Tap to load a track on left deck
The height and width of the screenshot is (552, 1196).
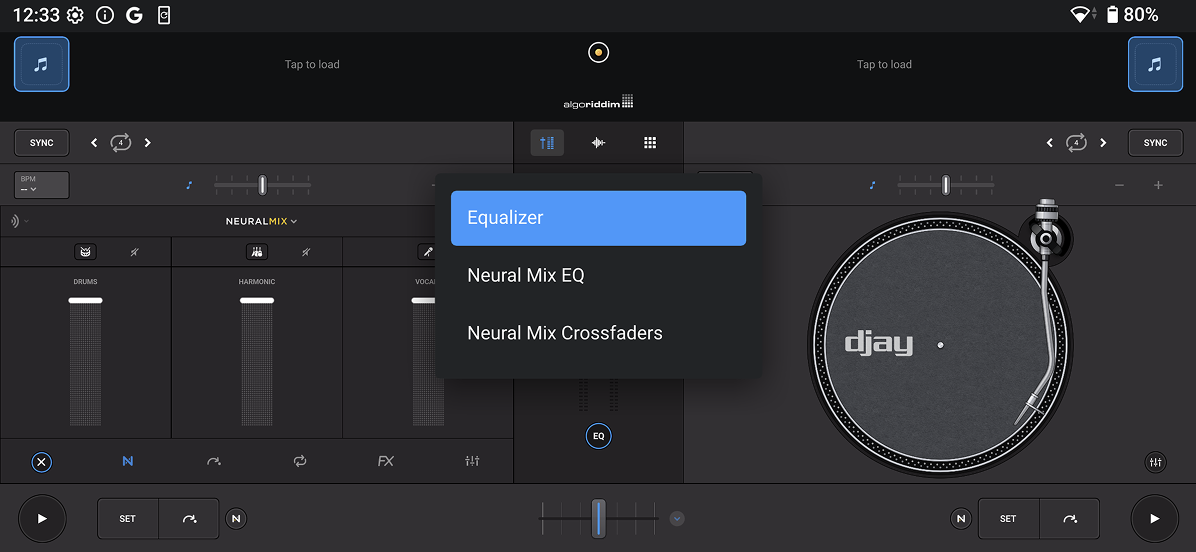click(x=312, y=64)
